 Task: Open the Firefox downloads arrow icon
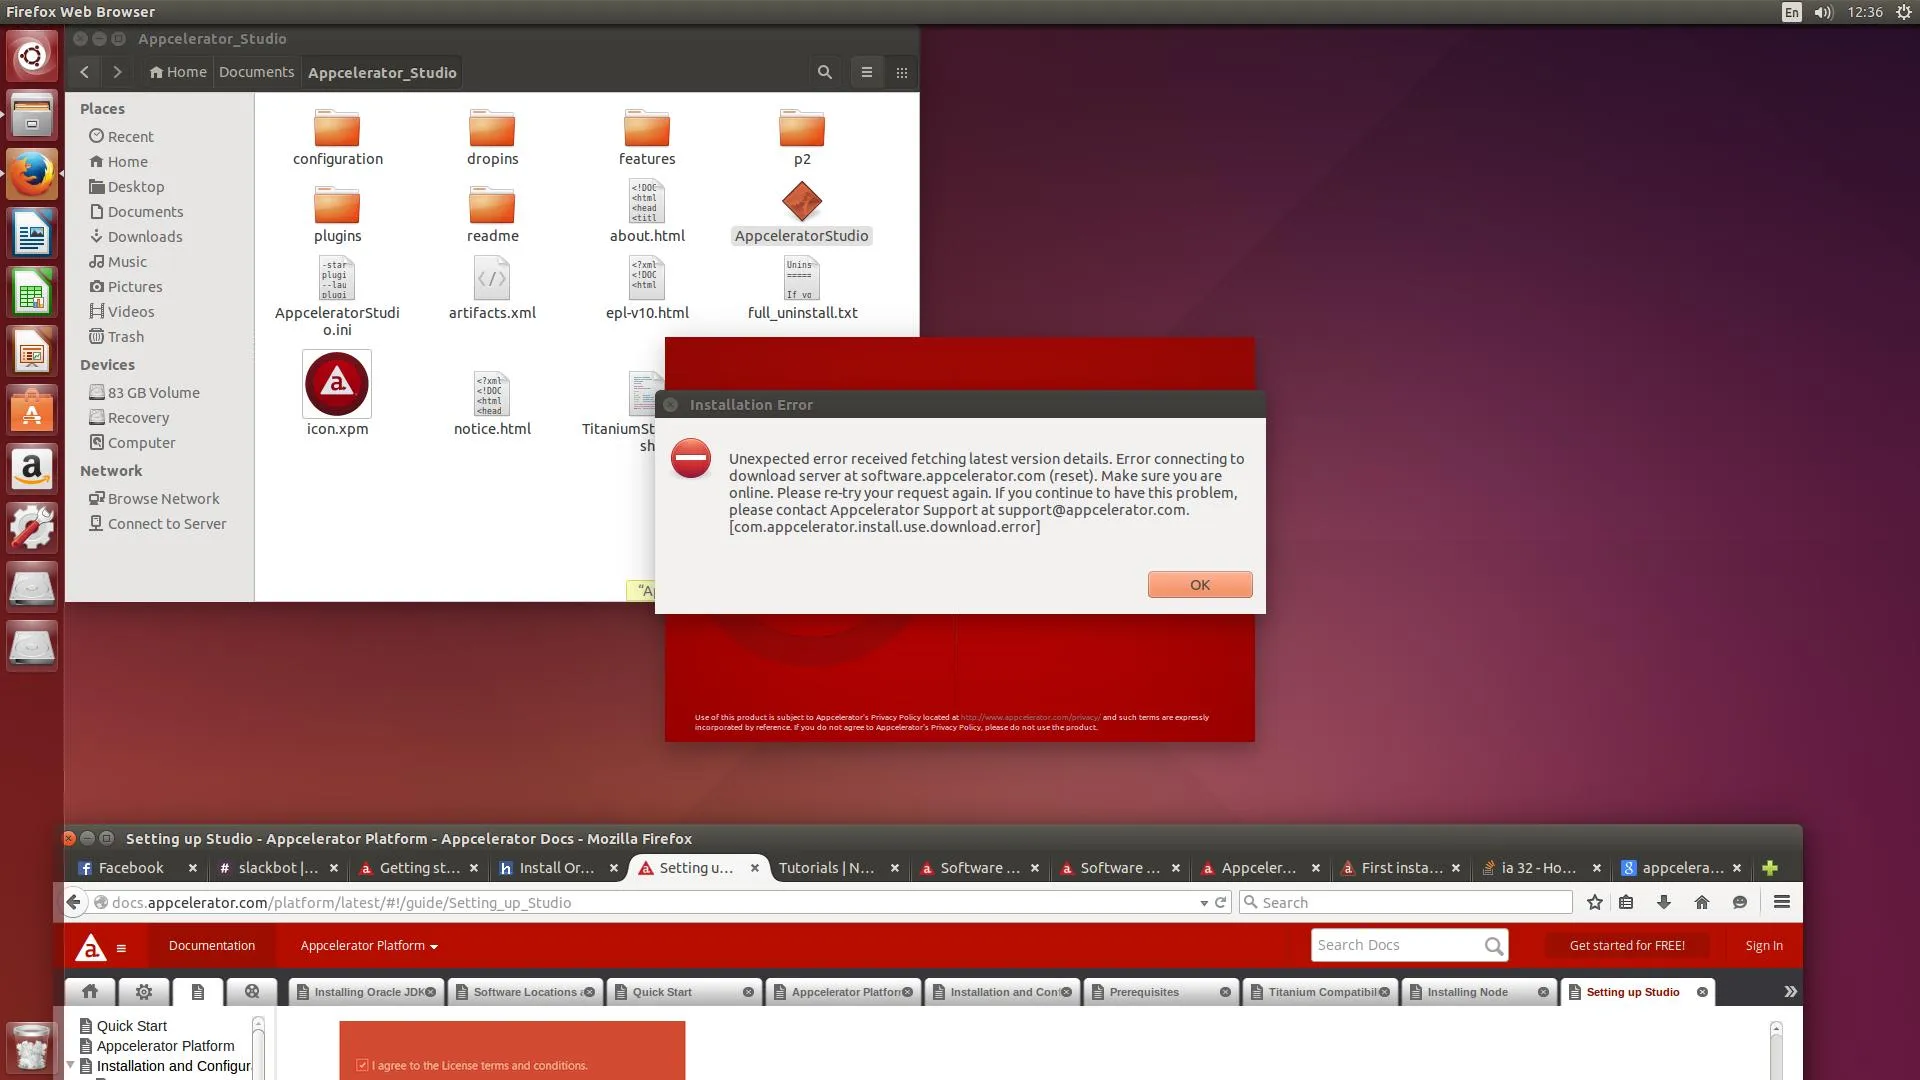[x=1664, y=902]
